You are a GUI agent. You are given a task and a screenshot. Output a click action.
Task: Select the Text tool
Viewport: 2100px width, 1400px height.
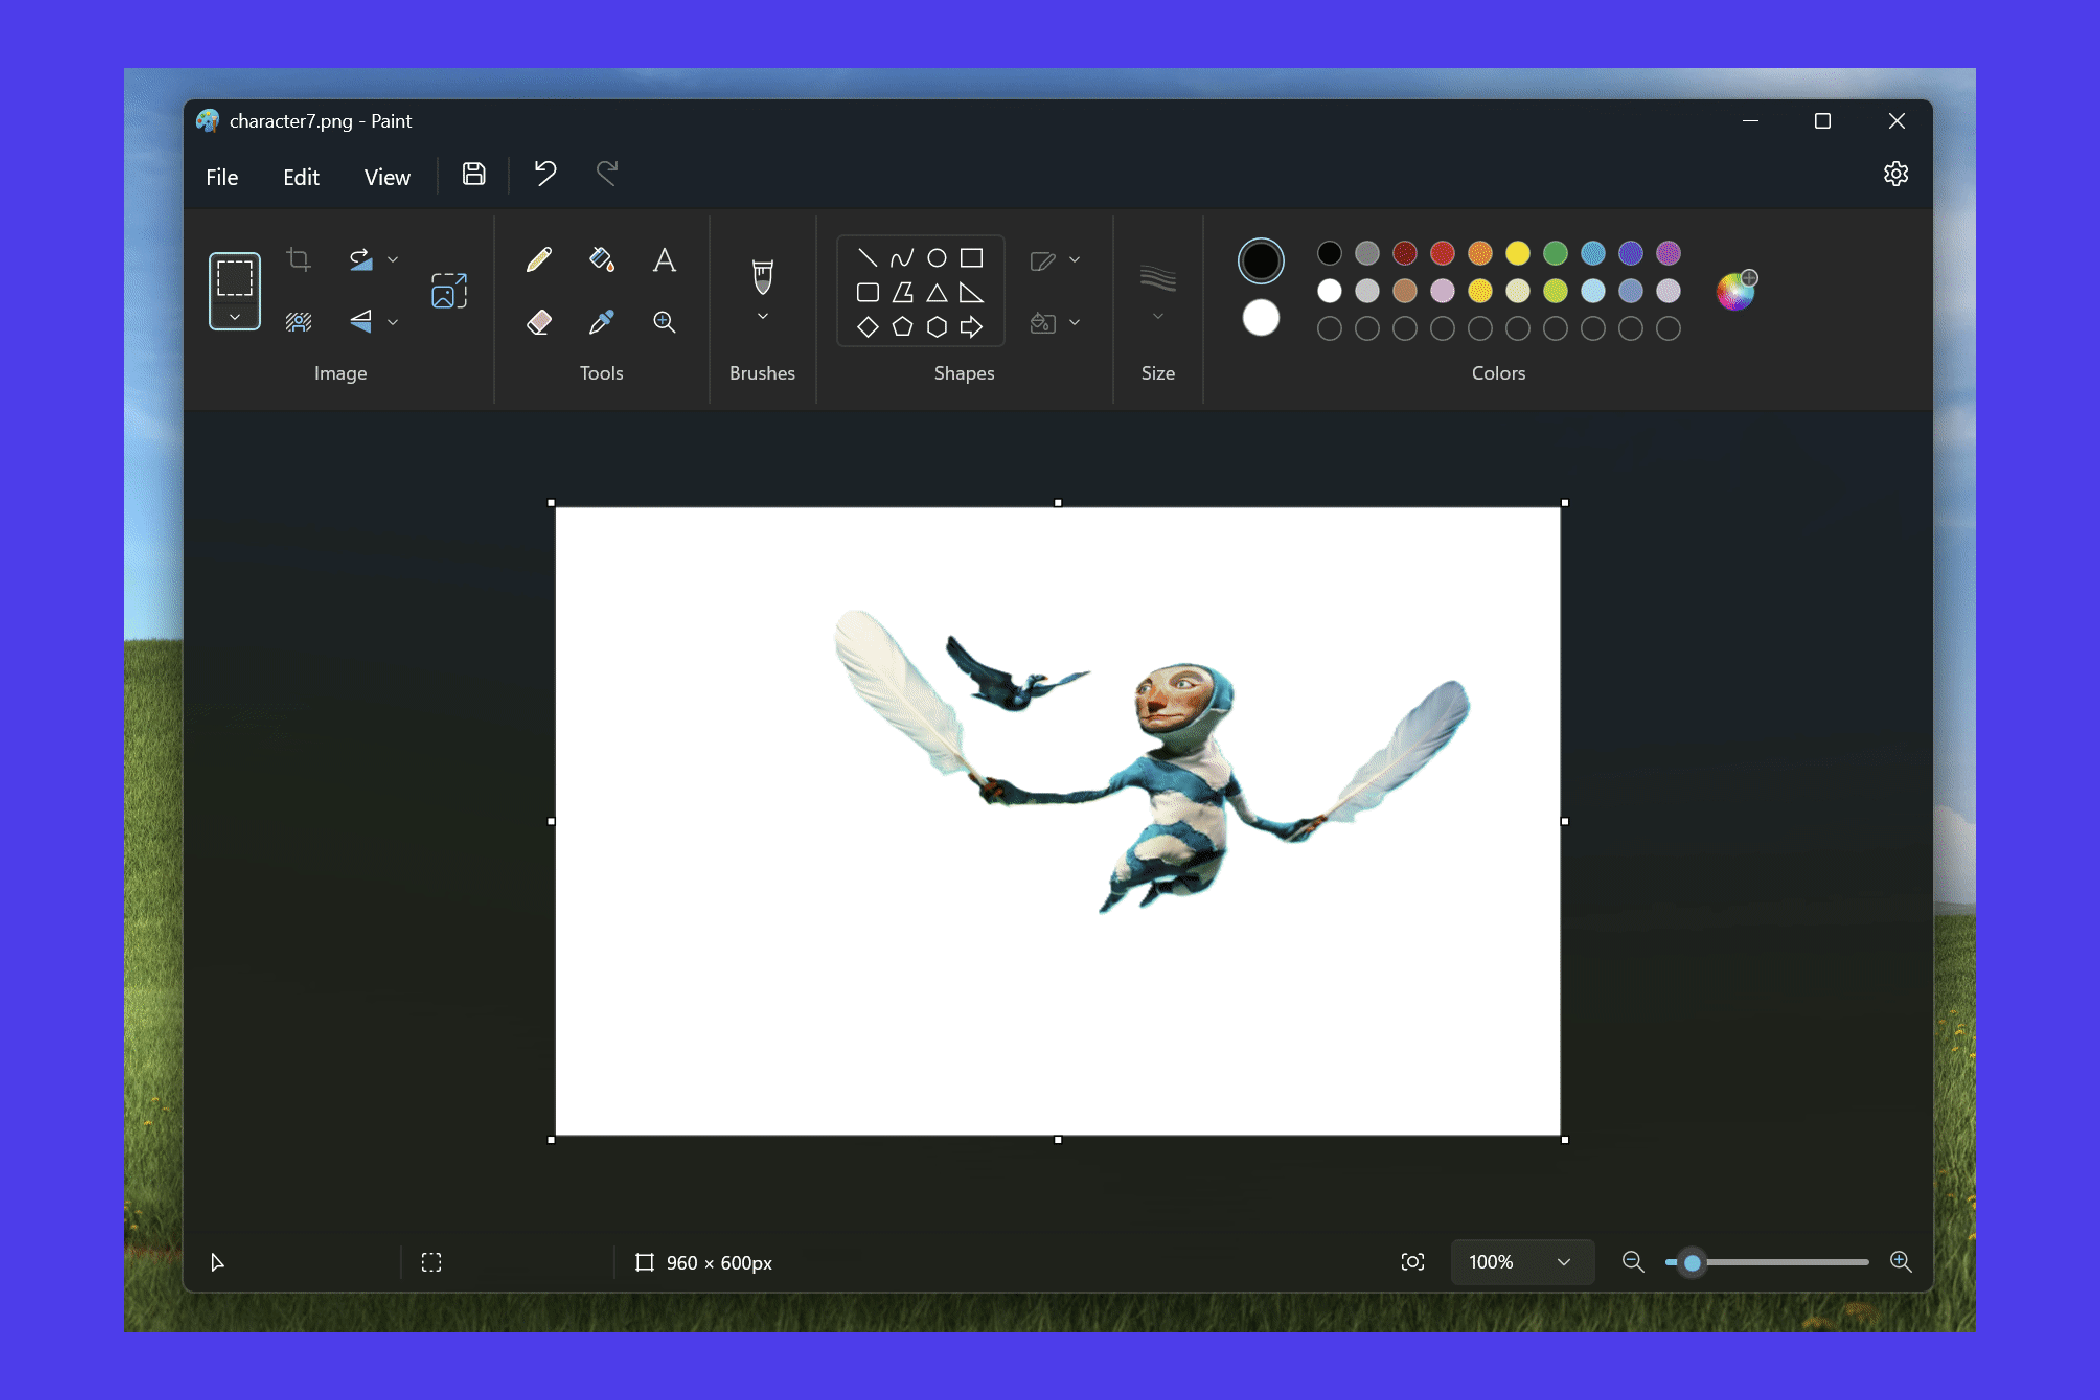tap(664, 260)
